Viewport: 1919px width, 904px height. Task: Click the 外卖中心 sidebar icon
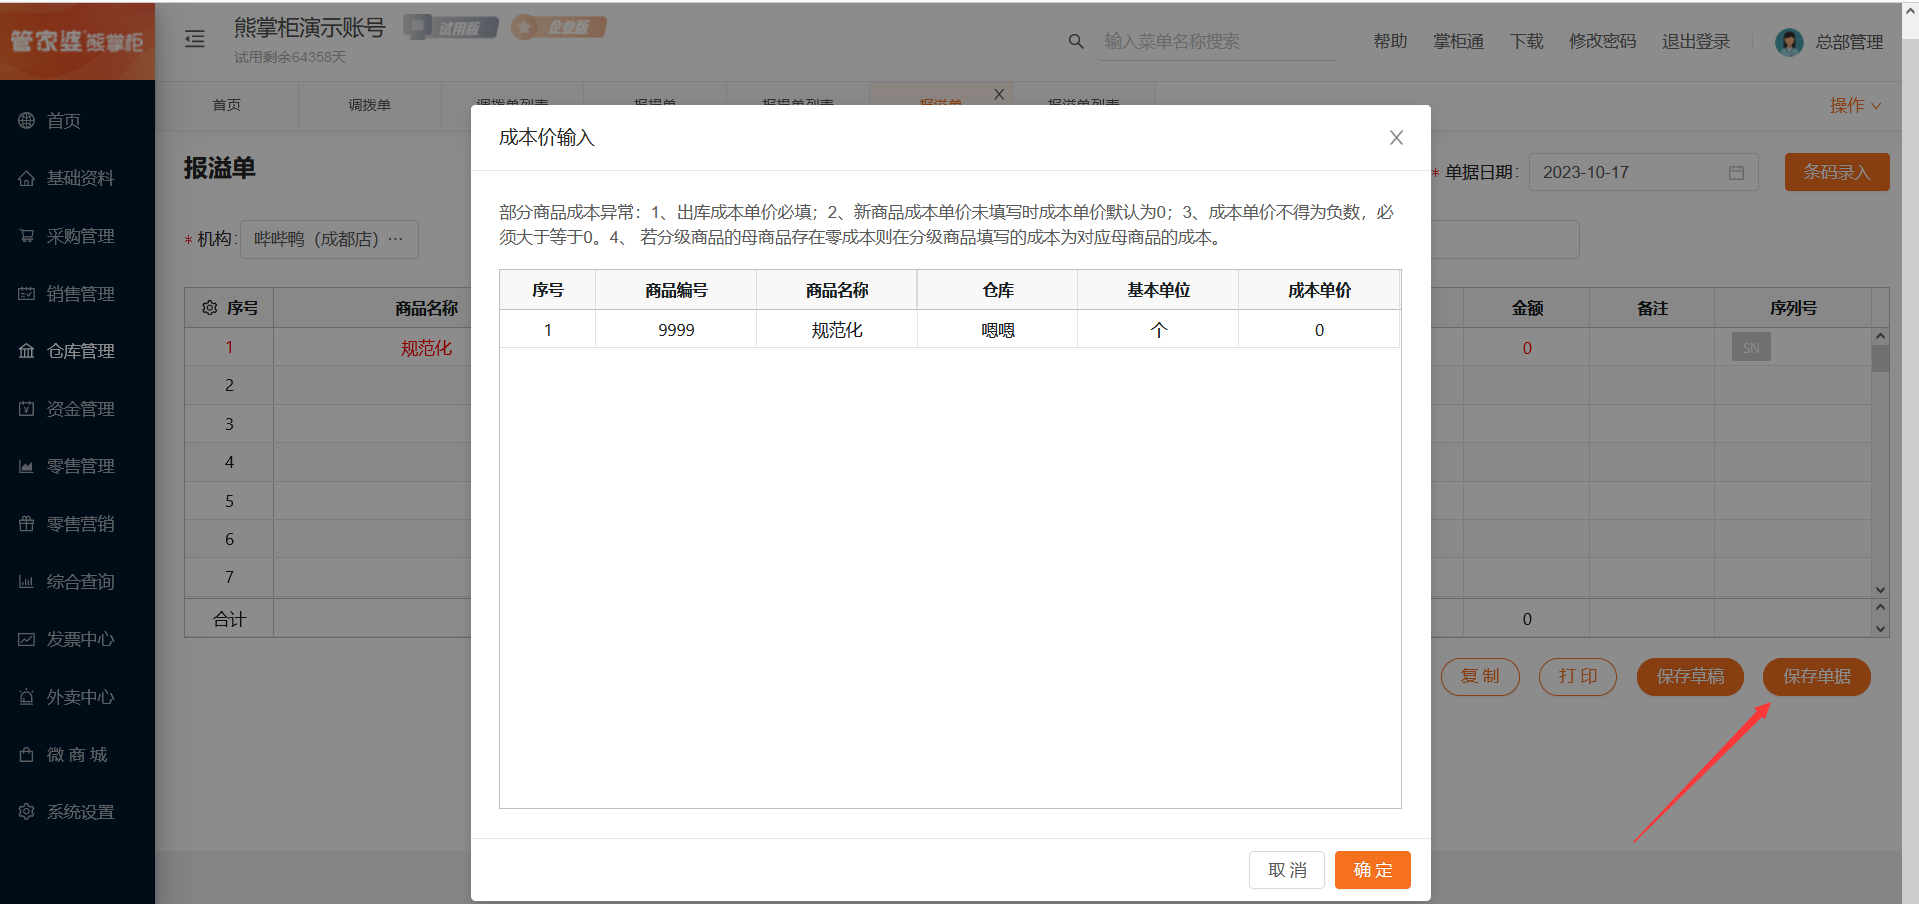[x=27, y=697]
